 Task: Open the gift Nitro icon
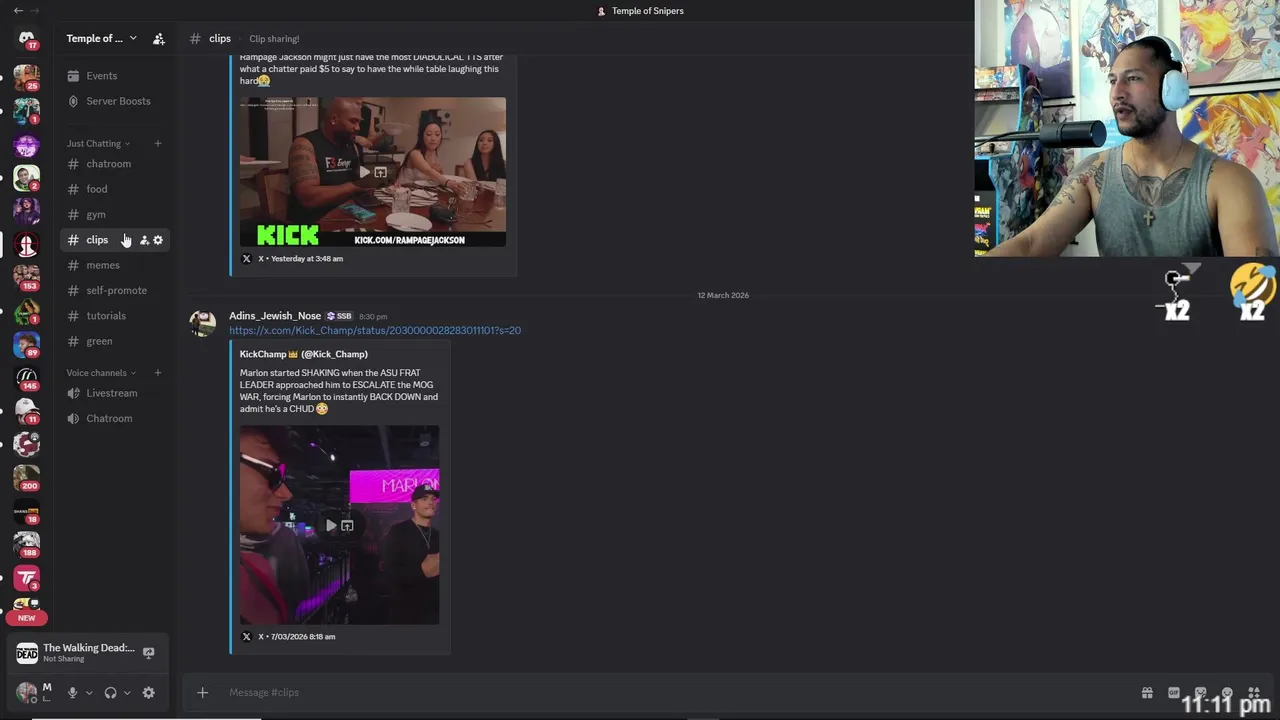click(1147, 692)
